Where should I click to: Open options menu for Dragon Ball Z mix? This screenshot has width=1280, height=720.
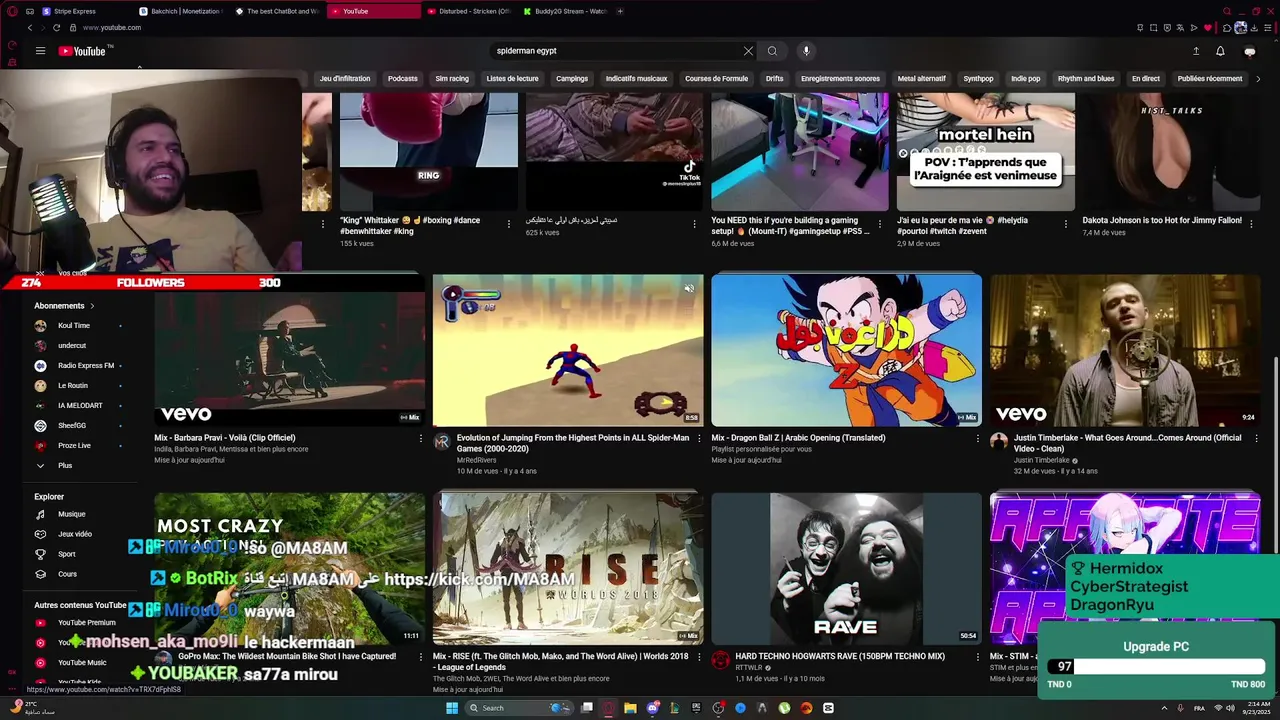(x=978, y=438)
